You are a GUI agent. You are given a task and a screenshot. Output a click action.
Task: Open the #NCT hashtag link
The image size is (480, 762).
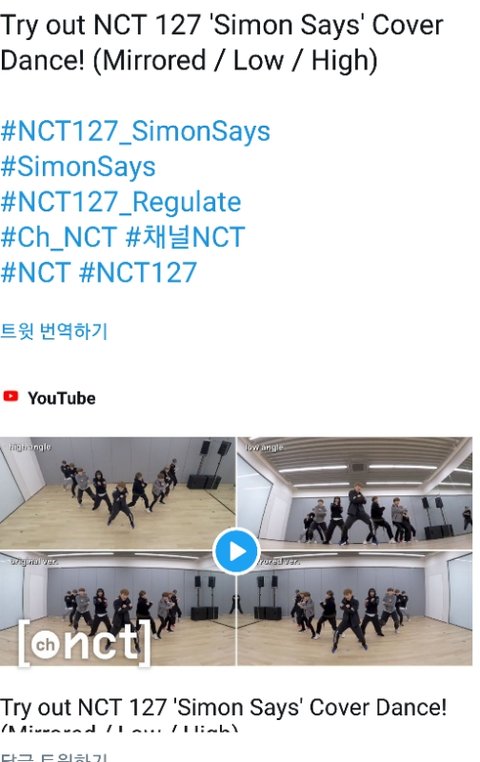pyautogui.click(x=35, y=272)
